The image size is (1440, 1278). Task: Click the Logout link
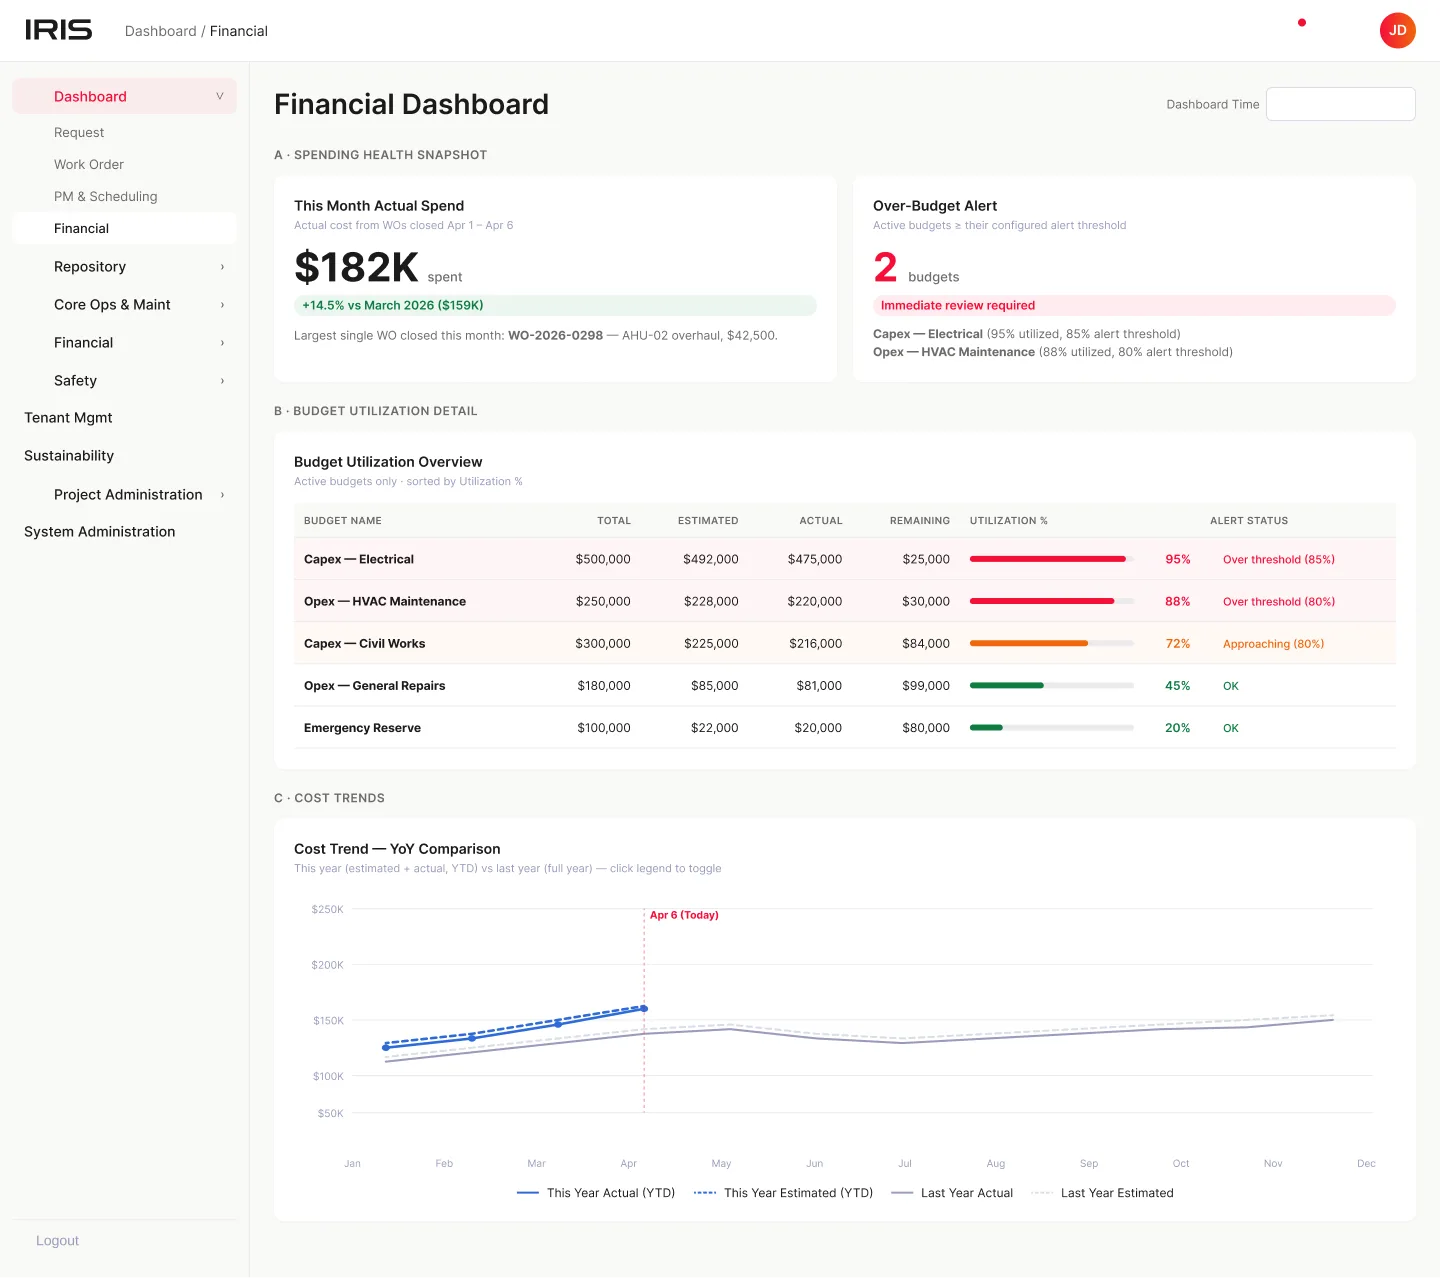(x=57, y=1240)
